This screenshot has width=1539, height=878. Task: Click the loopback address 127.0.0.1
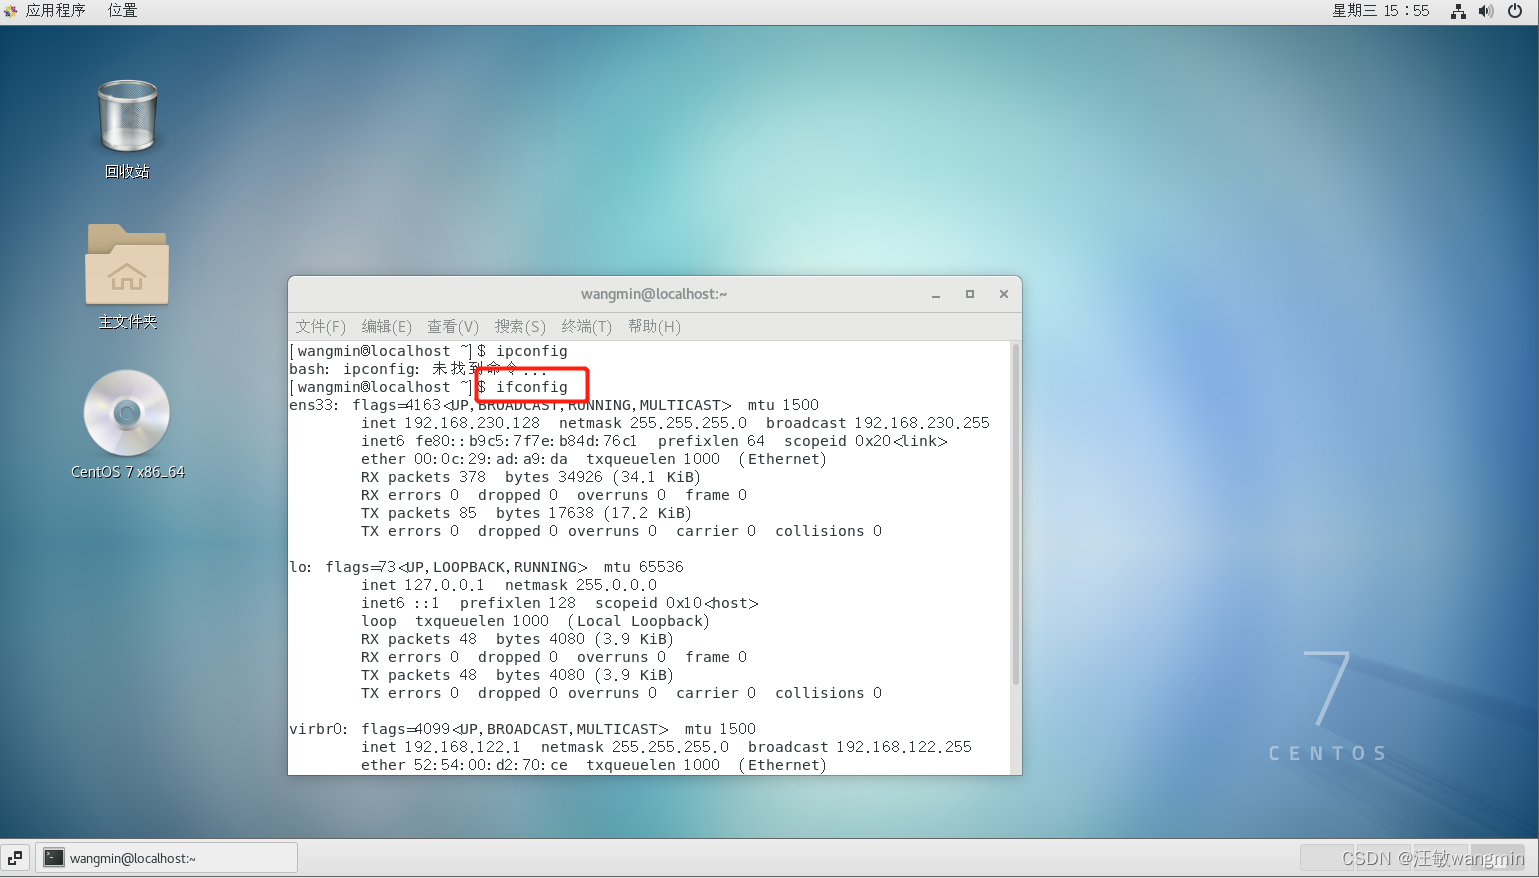coord(444,585)
